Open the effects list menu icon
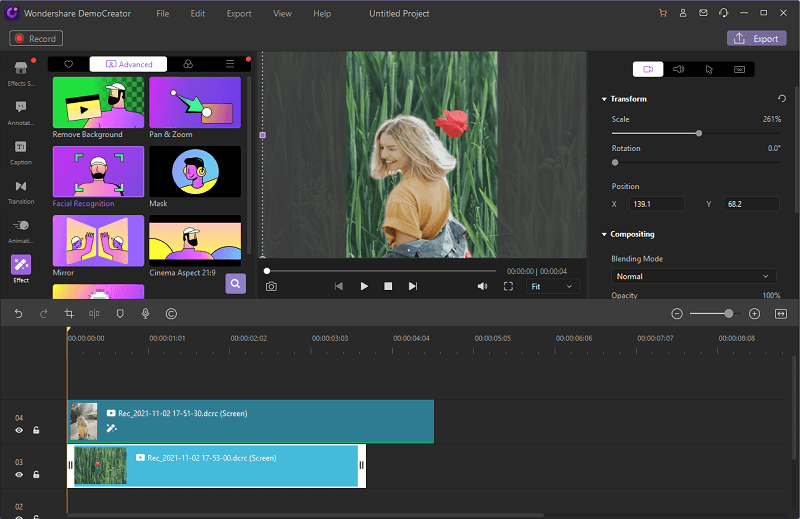 230,64
